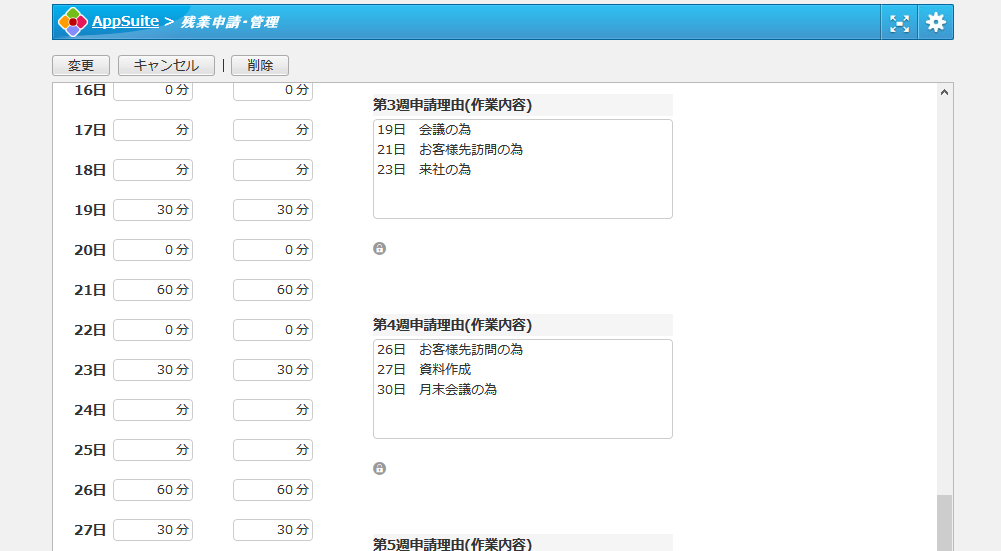Click second minutes field for 26日

[x=272, y=490]
